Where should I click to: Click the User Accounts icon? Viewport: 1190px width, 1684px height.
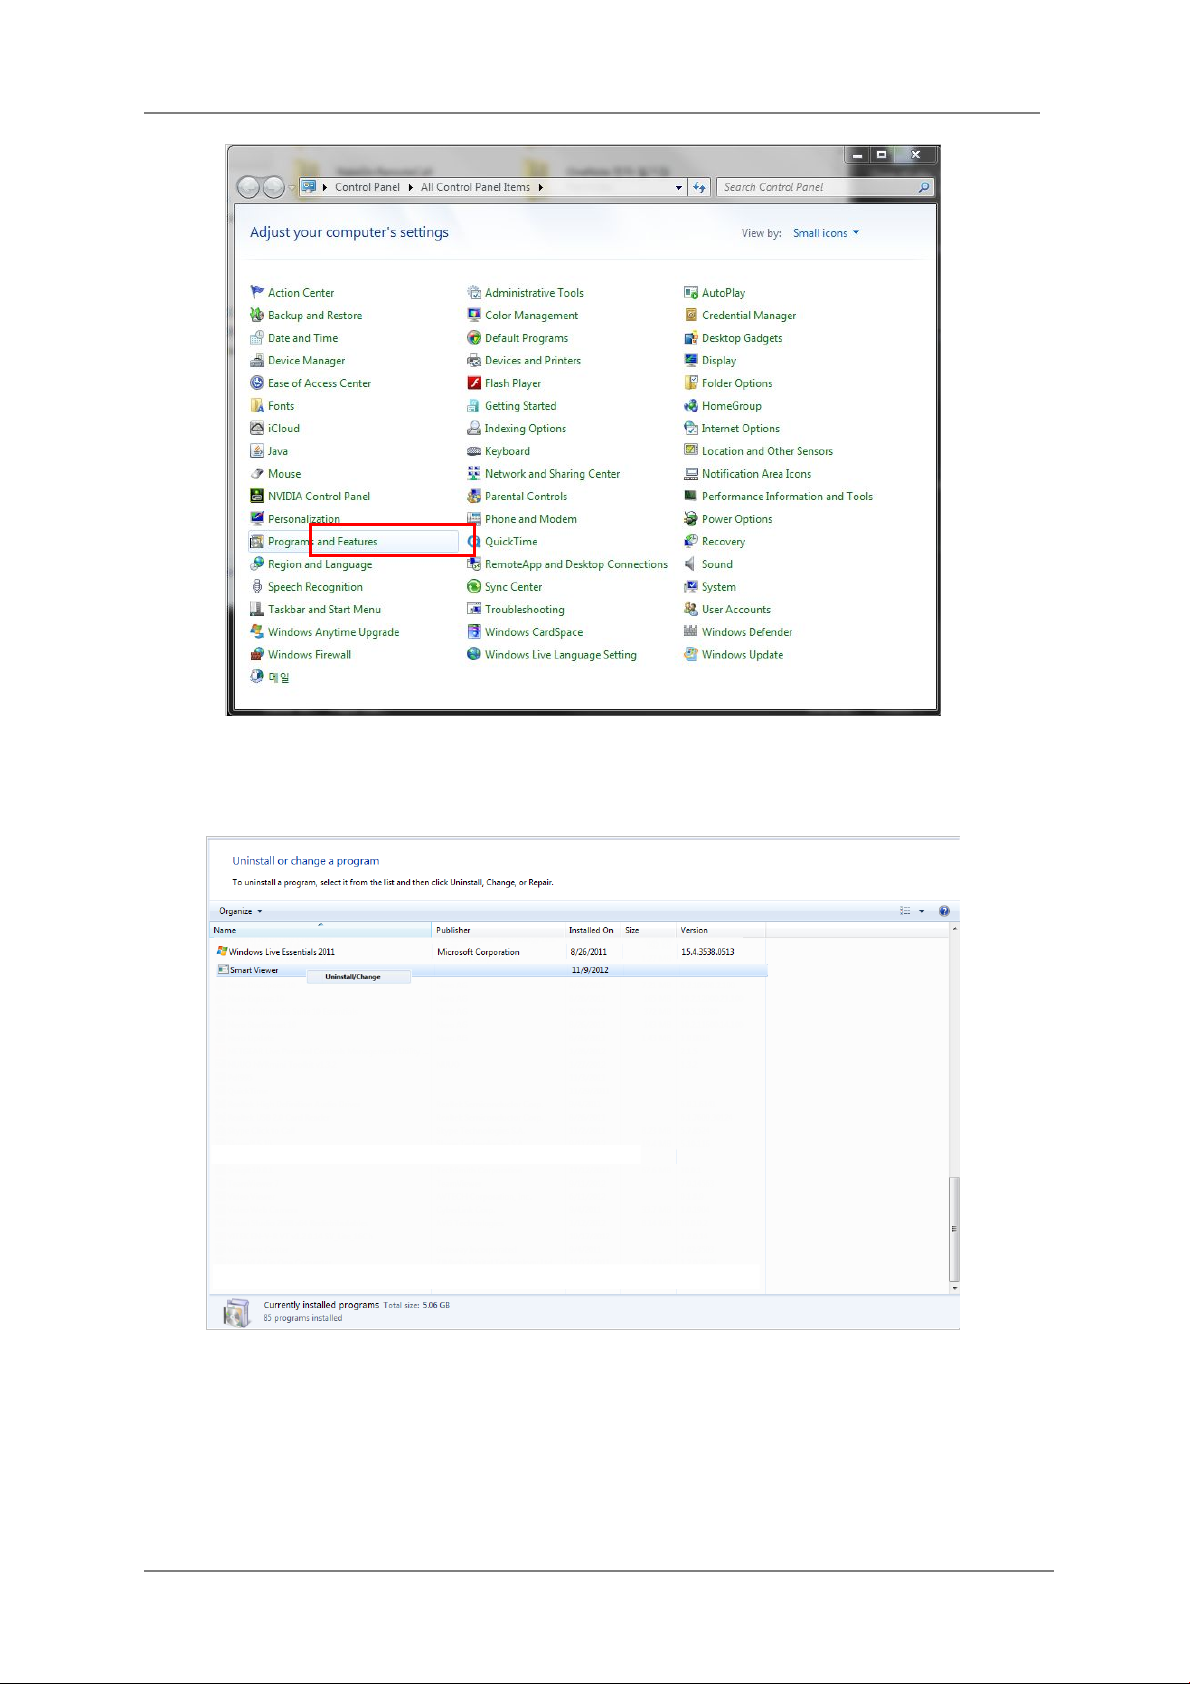click(691, 609)
